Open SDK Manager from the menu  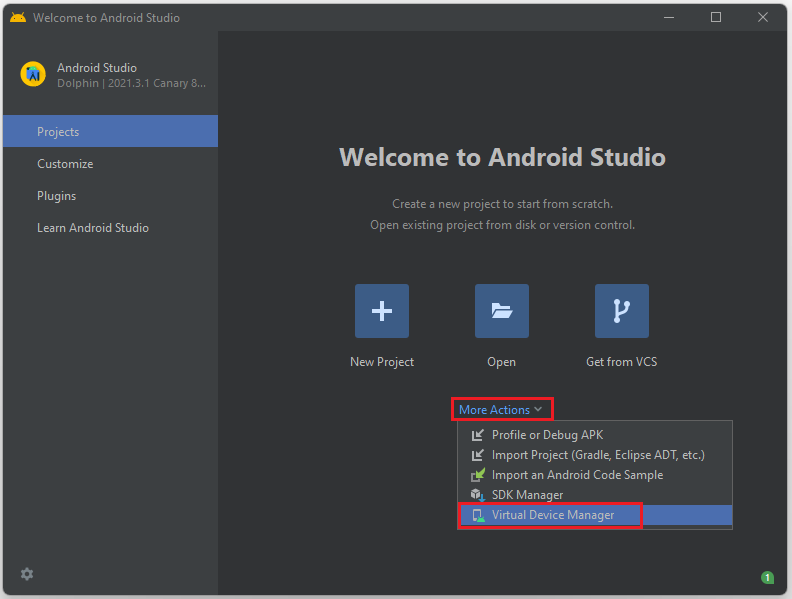coord(595,495)
